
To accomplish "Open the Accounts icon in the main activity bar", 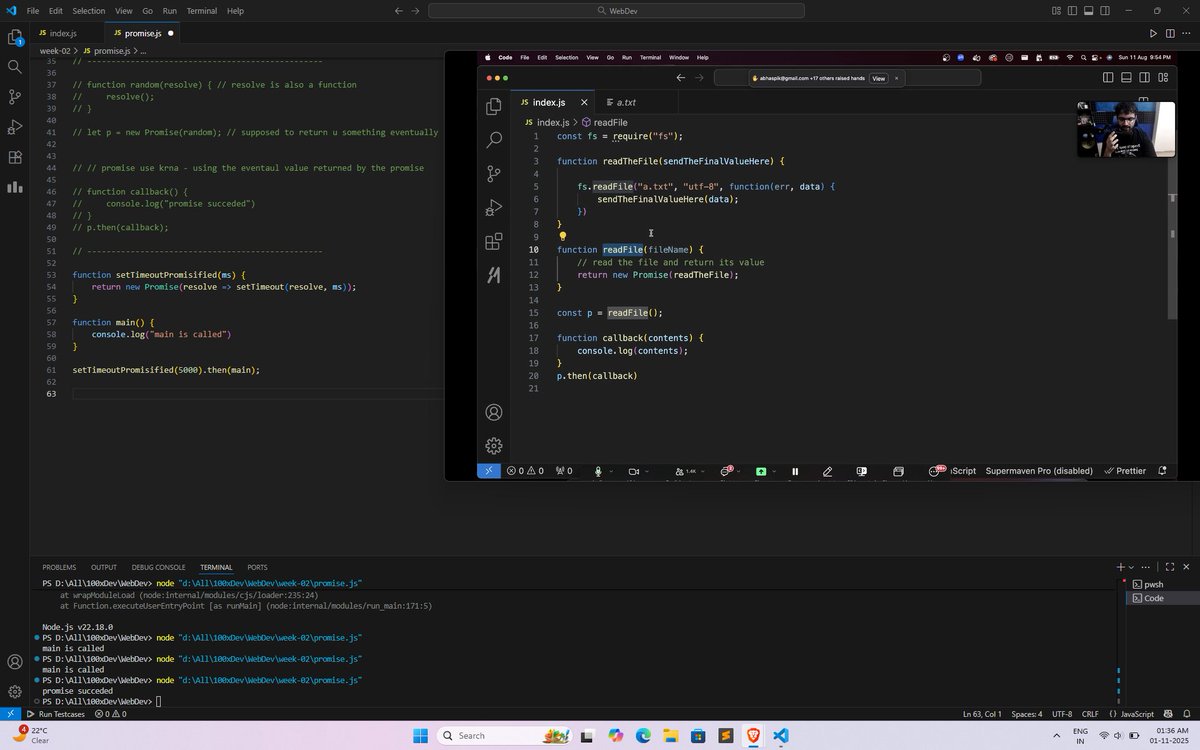I will [15, 661].
